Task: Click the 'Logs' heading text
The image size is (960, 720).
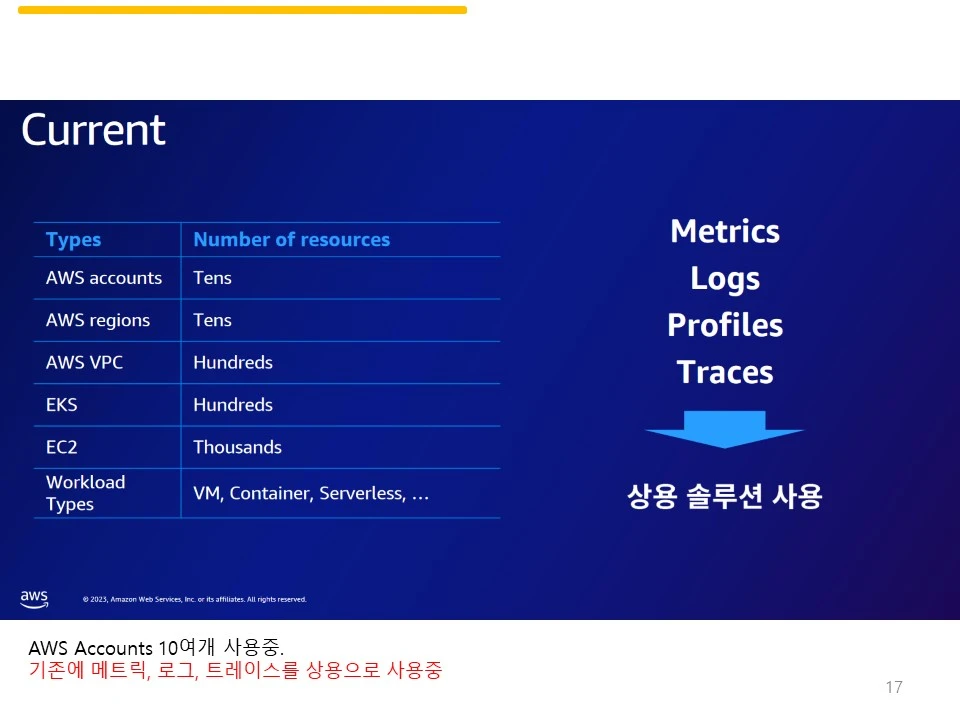Action: point(725,279)
